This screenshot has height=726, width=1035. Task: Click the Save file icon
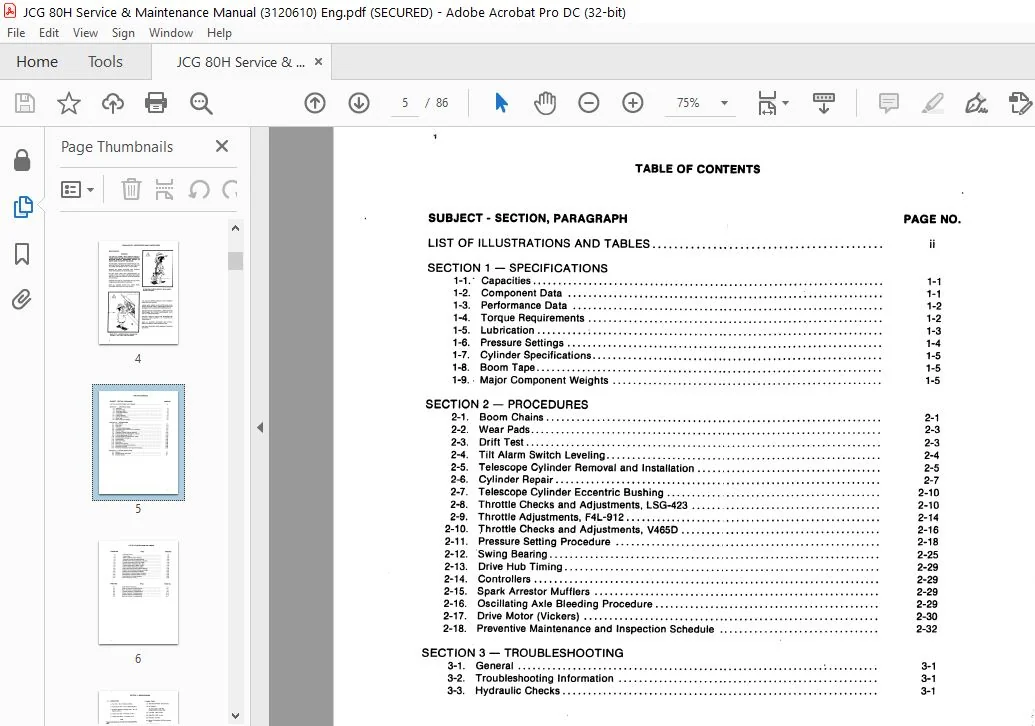(x=25, y=103)
